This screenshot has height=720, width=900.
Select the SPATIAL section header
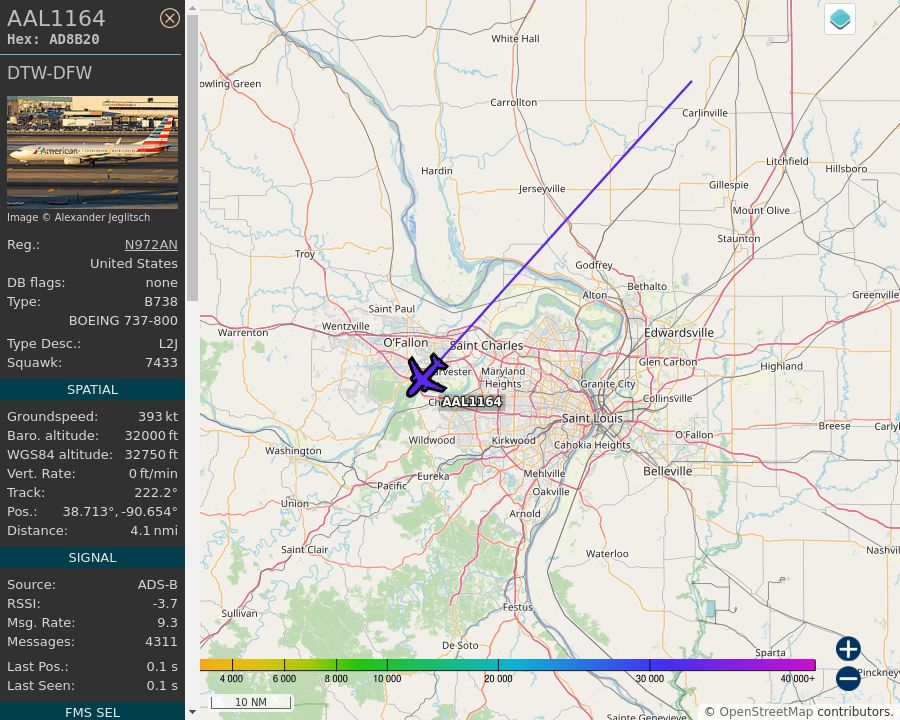click(x=92, y=390)
